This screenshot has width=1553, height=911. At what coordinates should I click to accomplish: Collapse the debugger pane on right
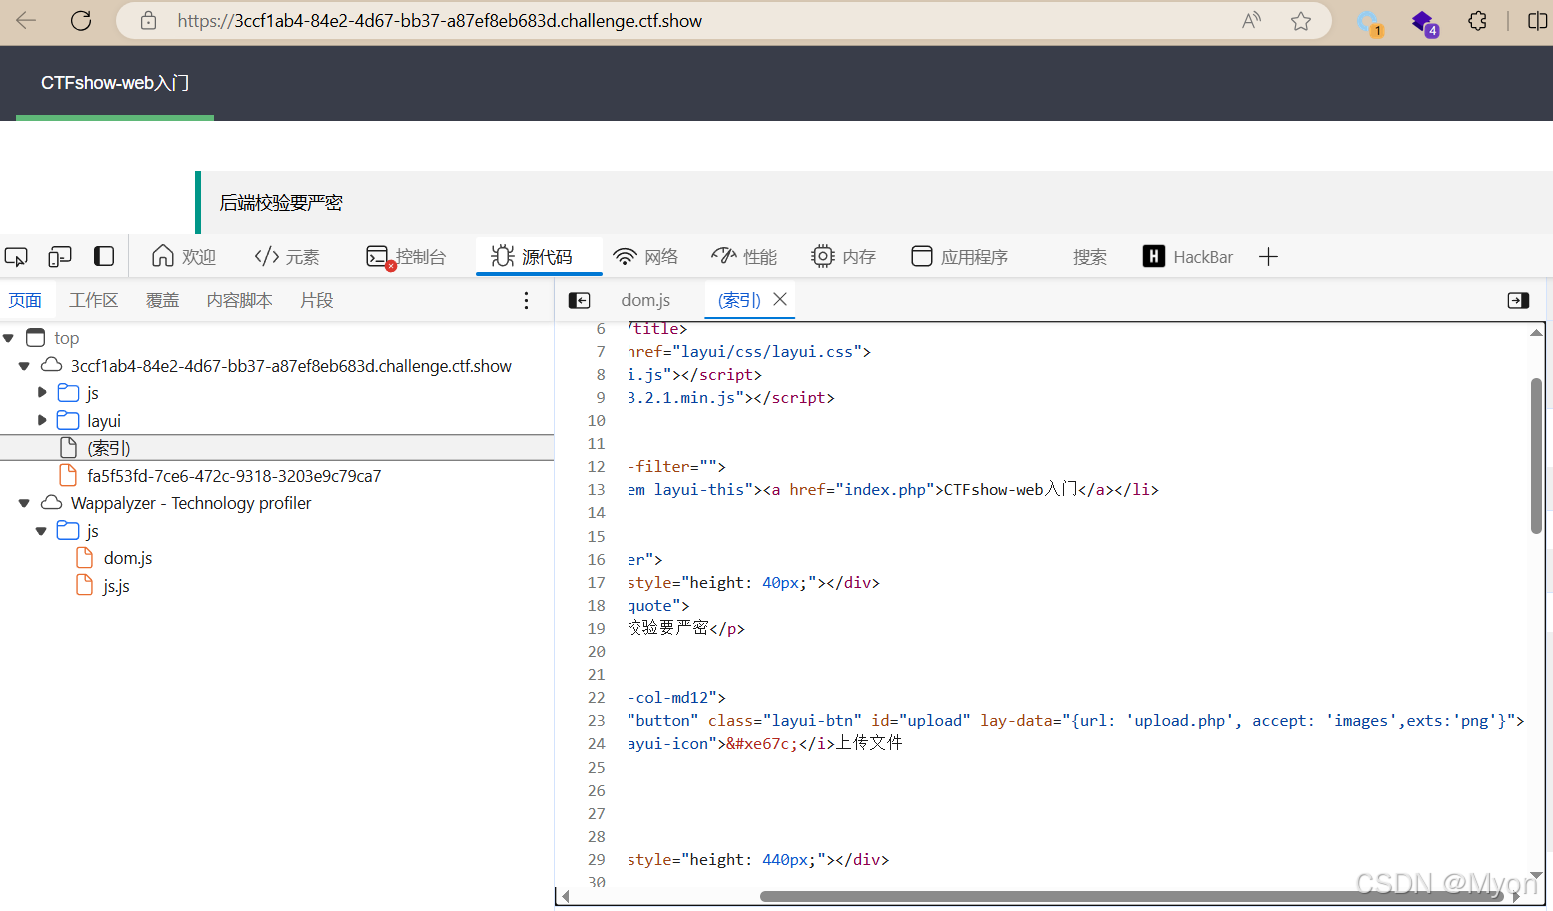1518,300
